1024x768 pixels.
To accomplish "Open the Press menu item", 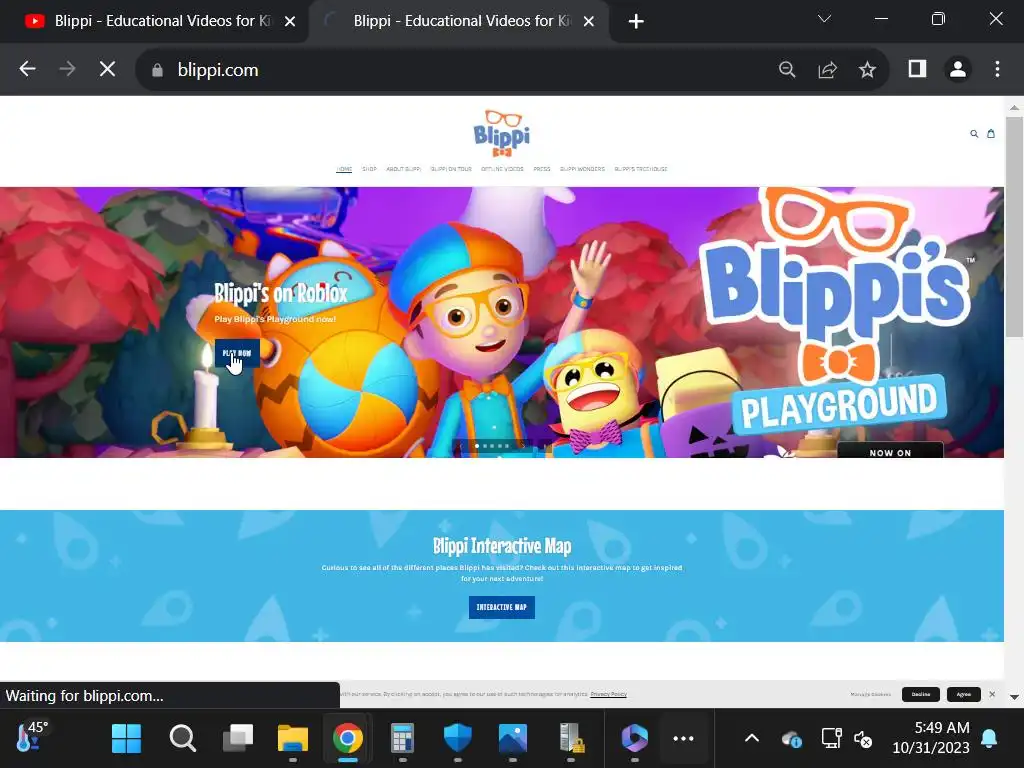I will click(542, 169).
